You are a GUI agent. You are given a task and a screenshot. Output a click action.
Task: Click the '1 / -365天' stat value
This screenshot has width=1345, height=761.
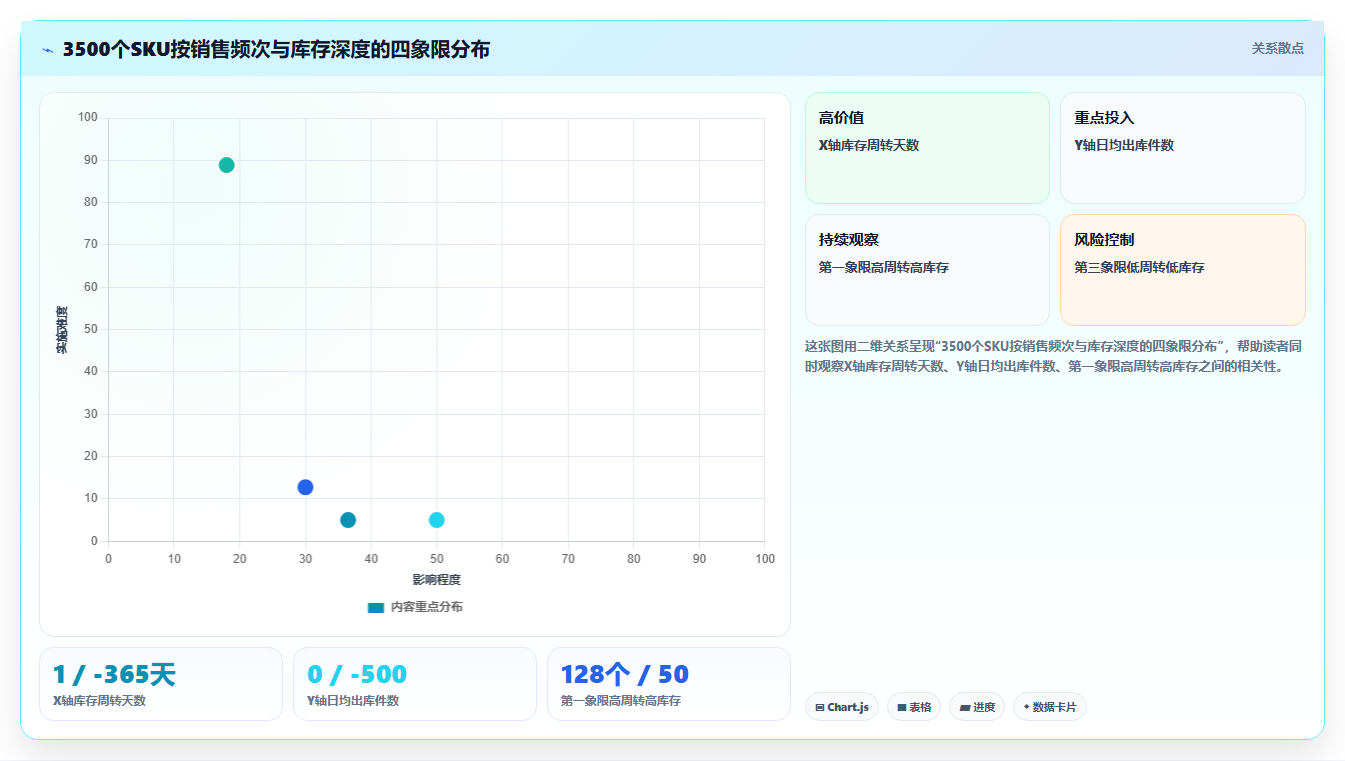click(x=114, y=675)
